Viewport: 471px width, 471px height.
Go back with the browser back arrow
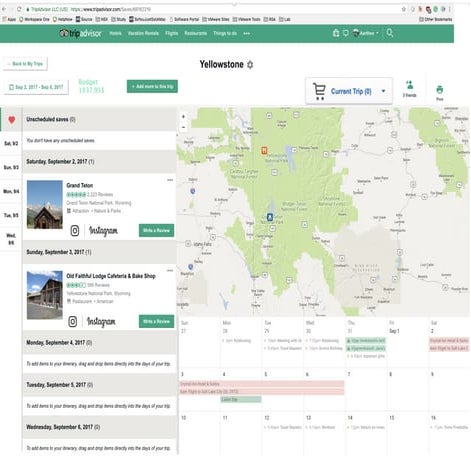tap(4, 9)
